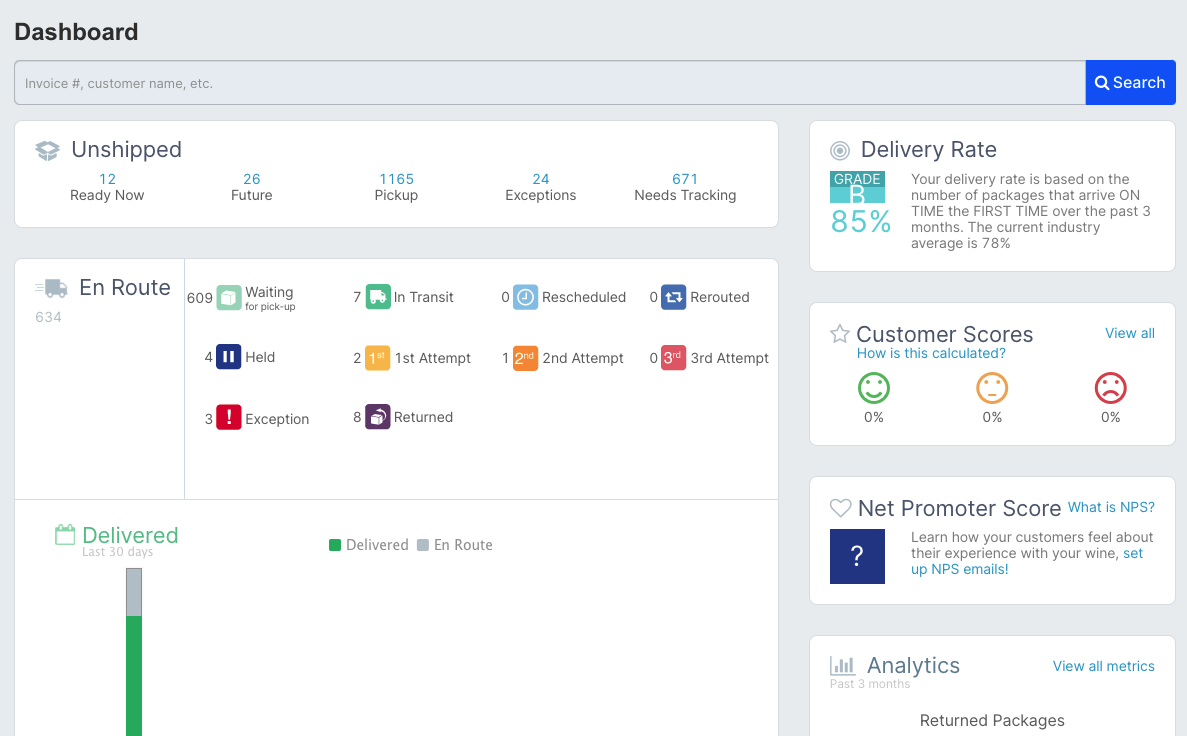Viewport: 1187px width, 736px height.
Task: Open View all metrics in Analytics
Action: click(x=1103, y=666)
